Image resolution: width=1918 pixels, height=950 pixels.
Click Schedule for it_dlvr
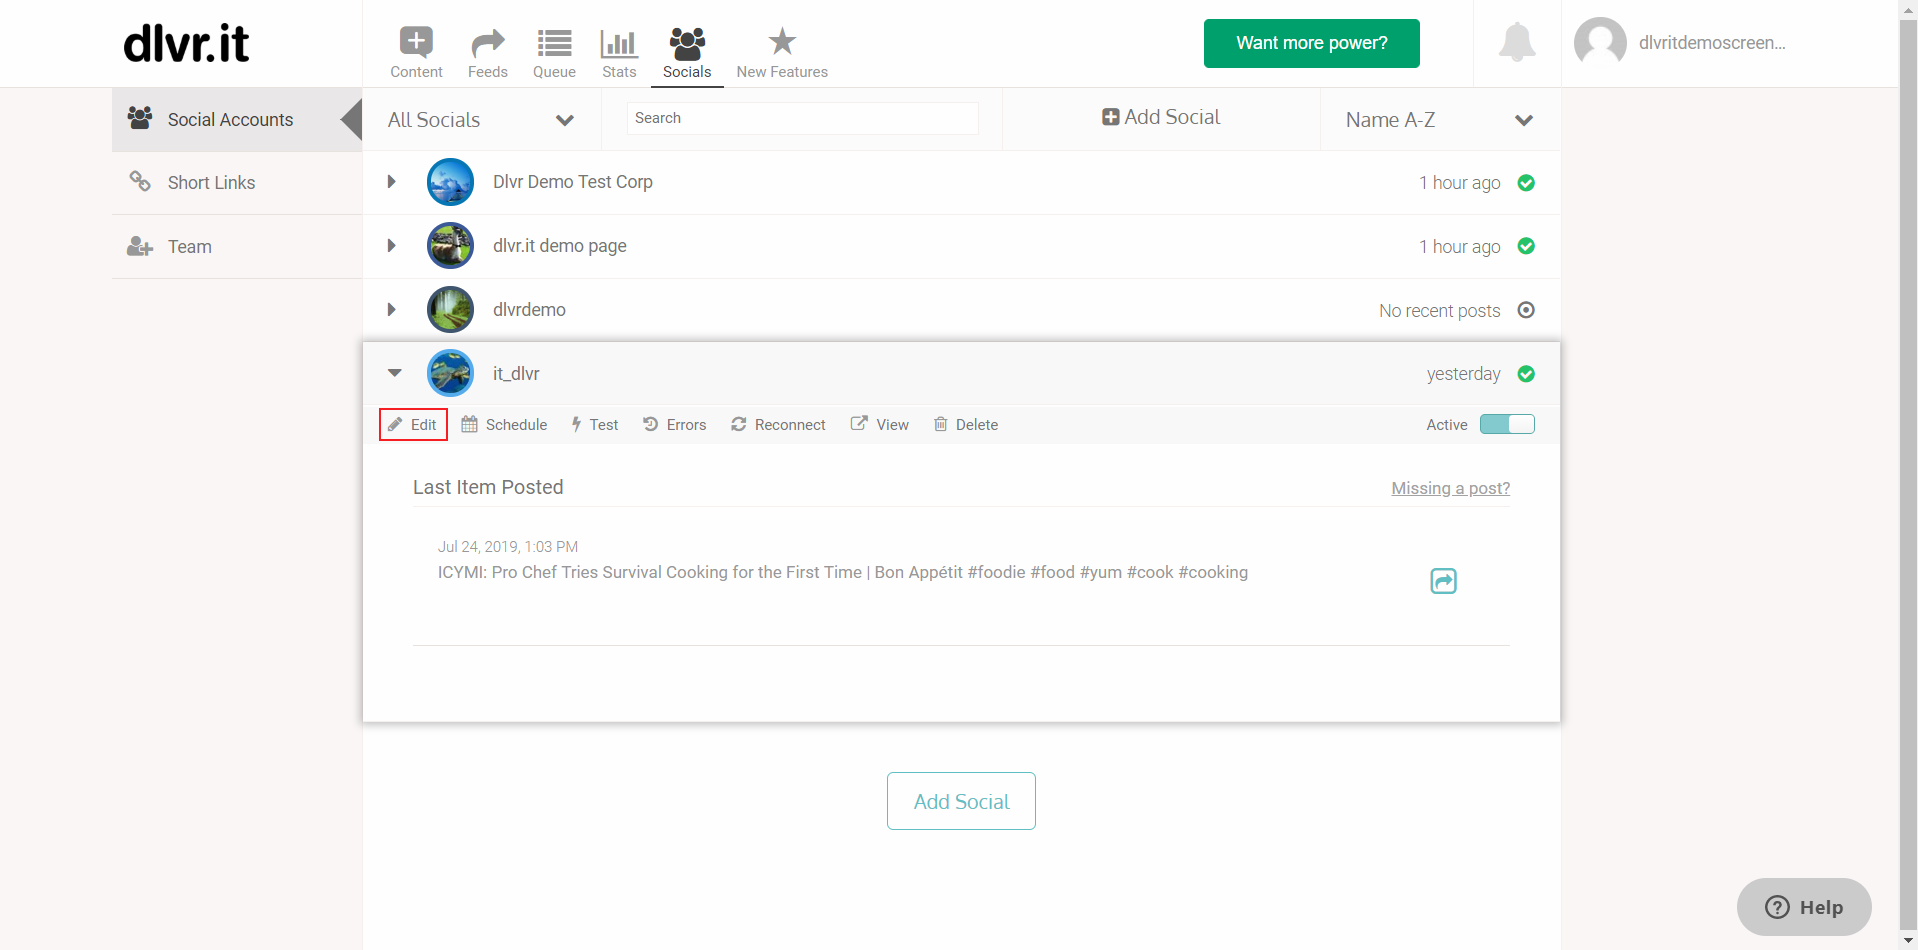click(504, 425)
